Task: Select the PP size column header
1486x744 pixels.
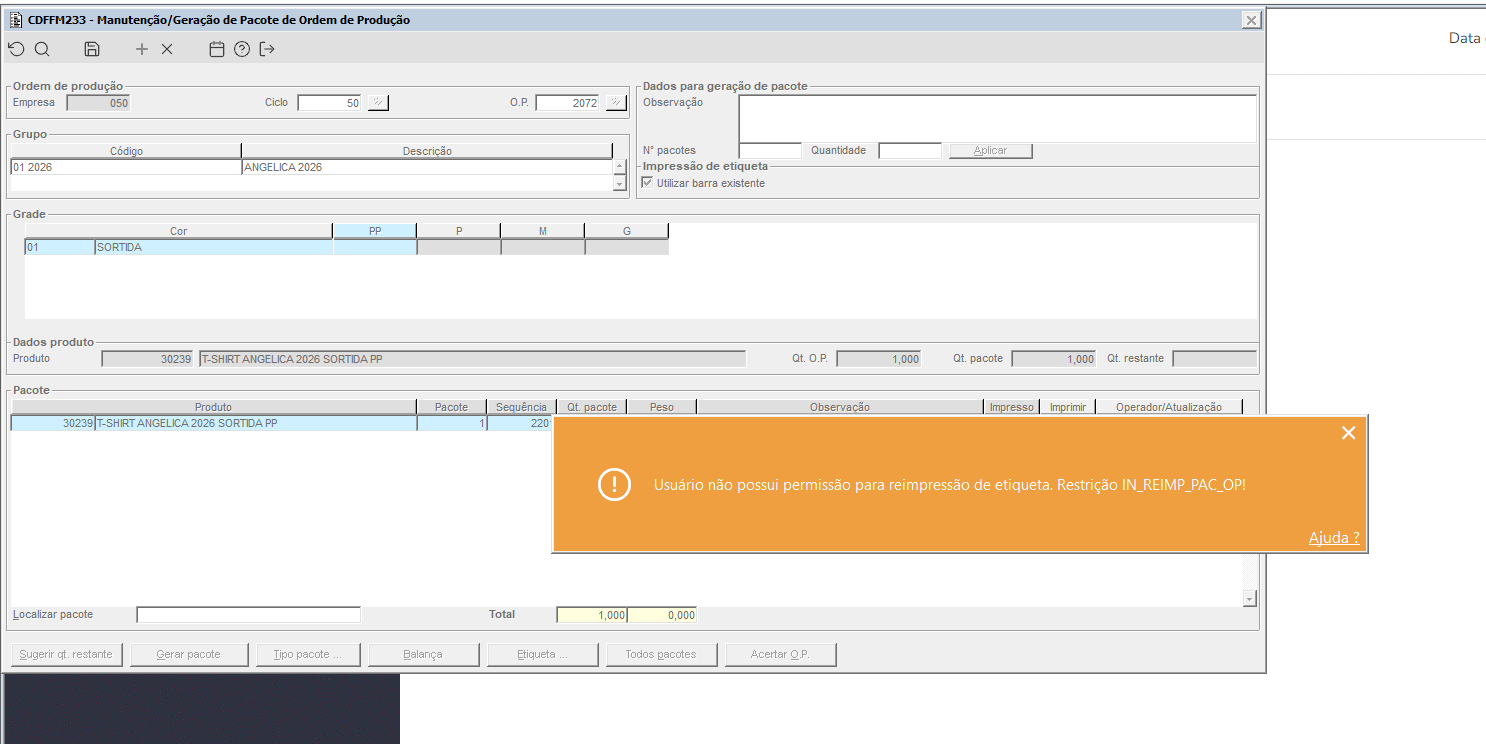Action: click(x=375, y=231)
